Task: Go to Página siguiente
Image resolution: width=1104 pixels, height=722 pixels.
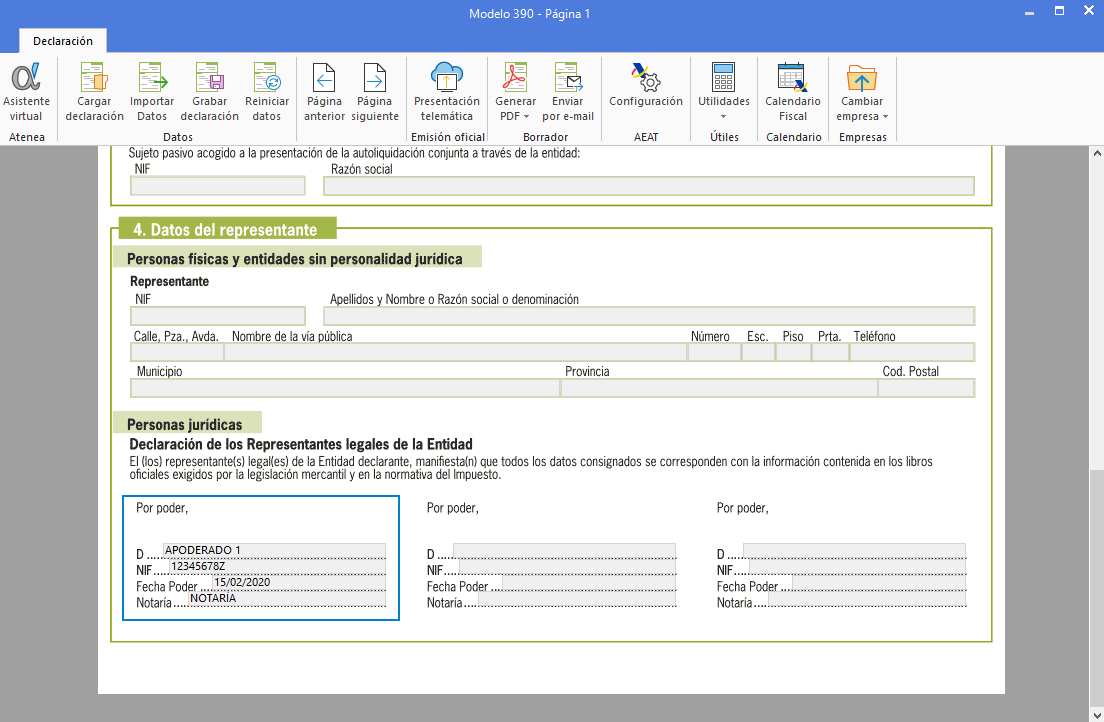Action: click(375, 92)
